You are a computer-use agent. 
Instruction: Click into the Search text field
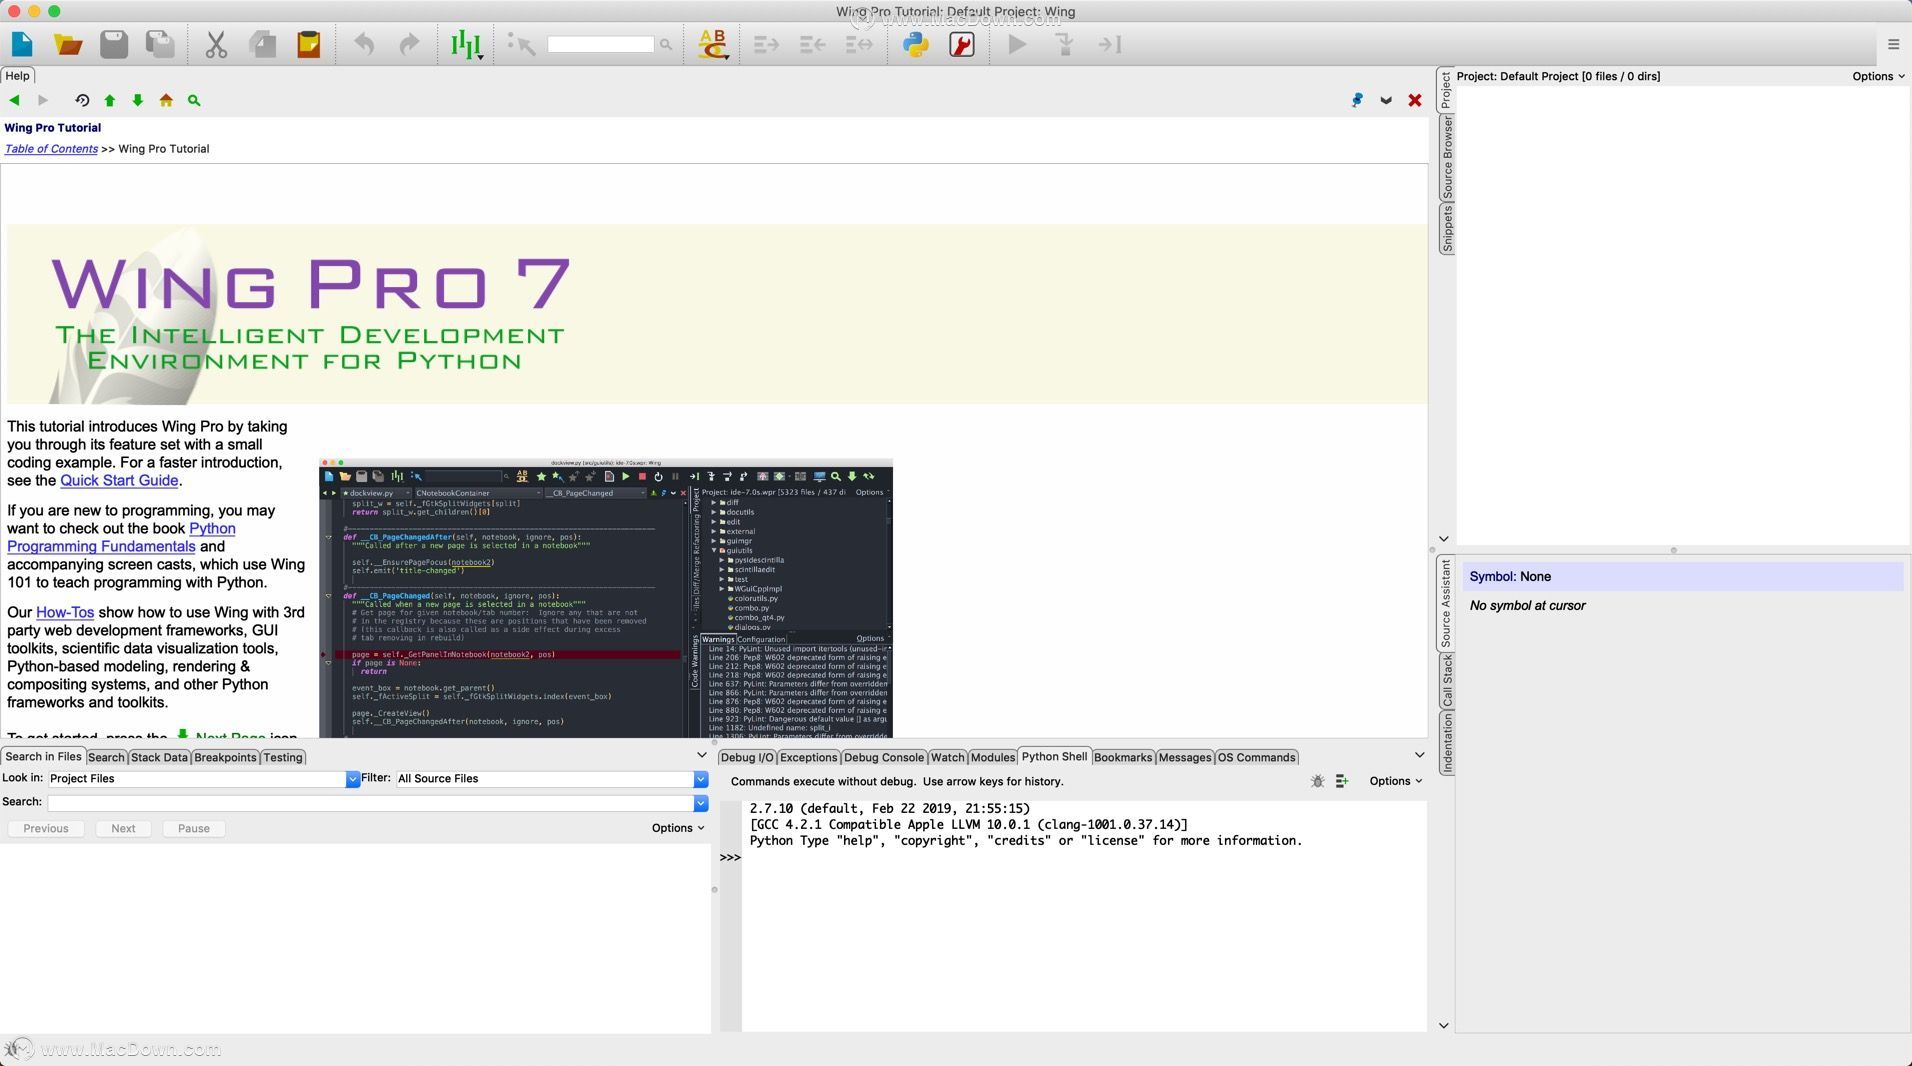pyautogui.click(x=370, y=803)
